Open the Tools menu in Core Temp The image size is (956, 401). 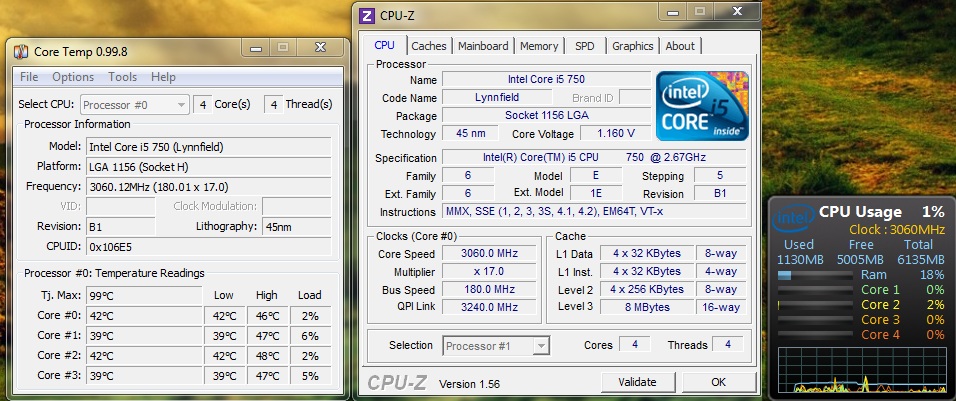[x=123, y=77]
